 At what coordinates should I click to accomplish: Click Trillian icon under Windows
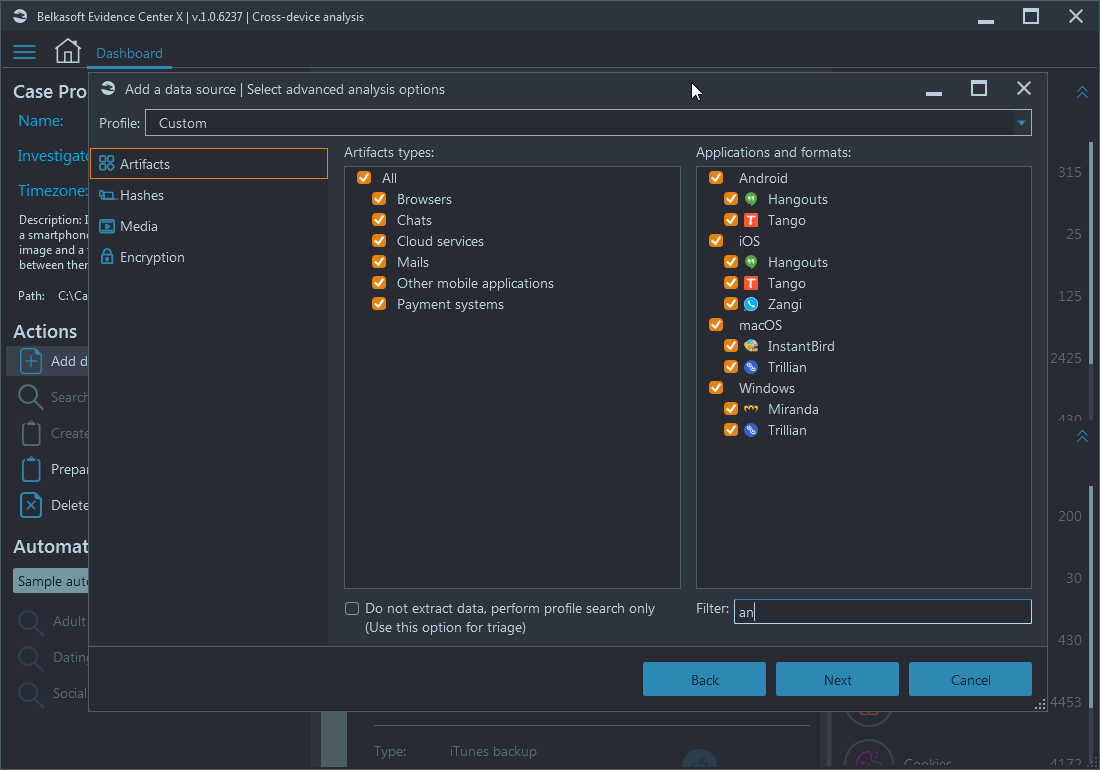pyautogui.click(x=751, y=430)
